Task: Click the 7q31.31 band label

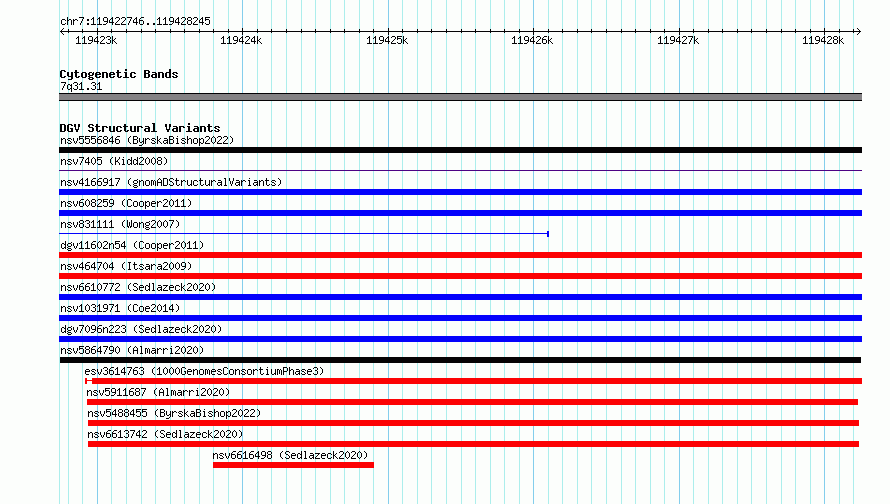Action: pos(81,86)
